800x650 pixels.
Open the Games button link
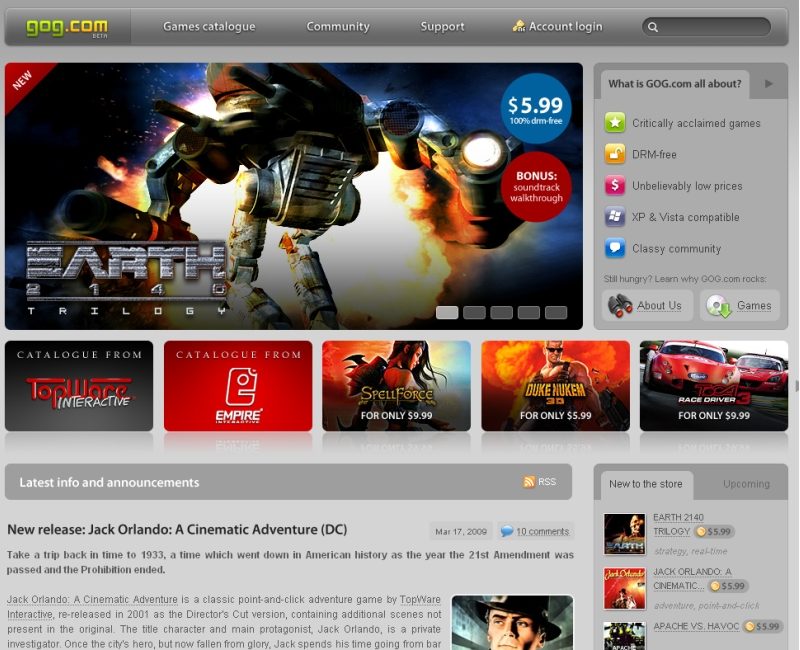click(754, 306)
